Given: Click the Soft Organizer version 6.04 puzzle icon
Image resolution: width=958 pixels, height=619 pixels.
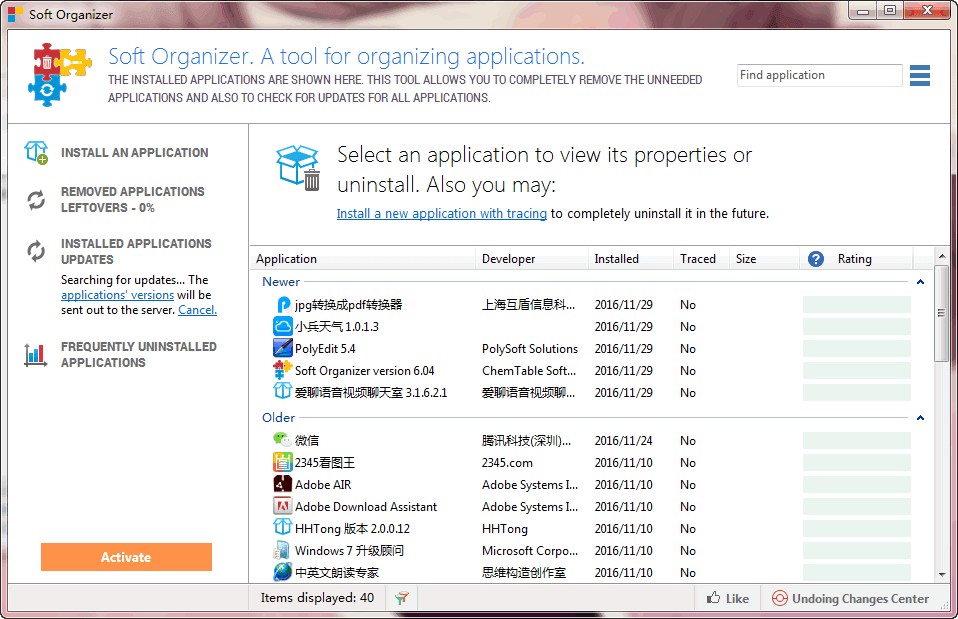Looking at the screenshot, I should click(282, 370).
